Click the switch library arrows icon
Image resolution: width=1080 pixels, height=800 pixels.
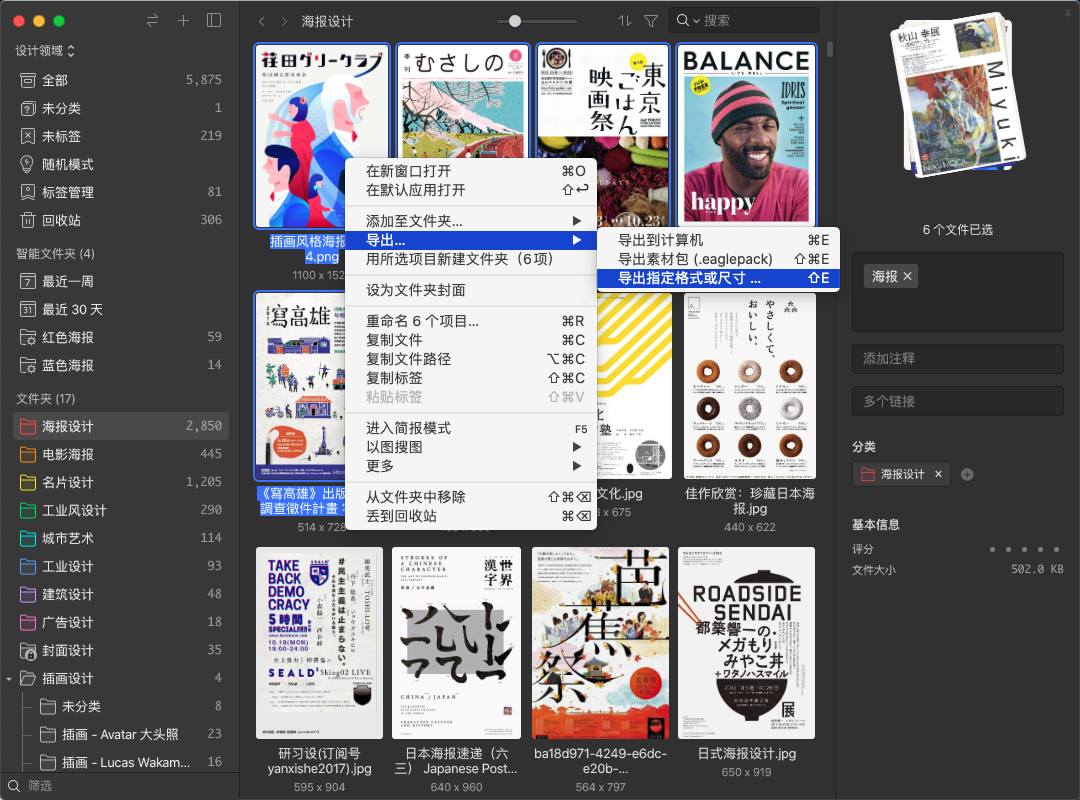(152, 21)
